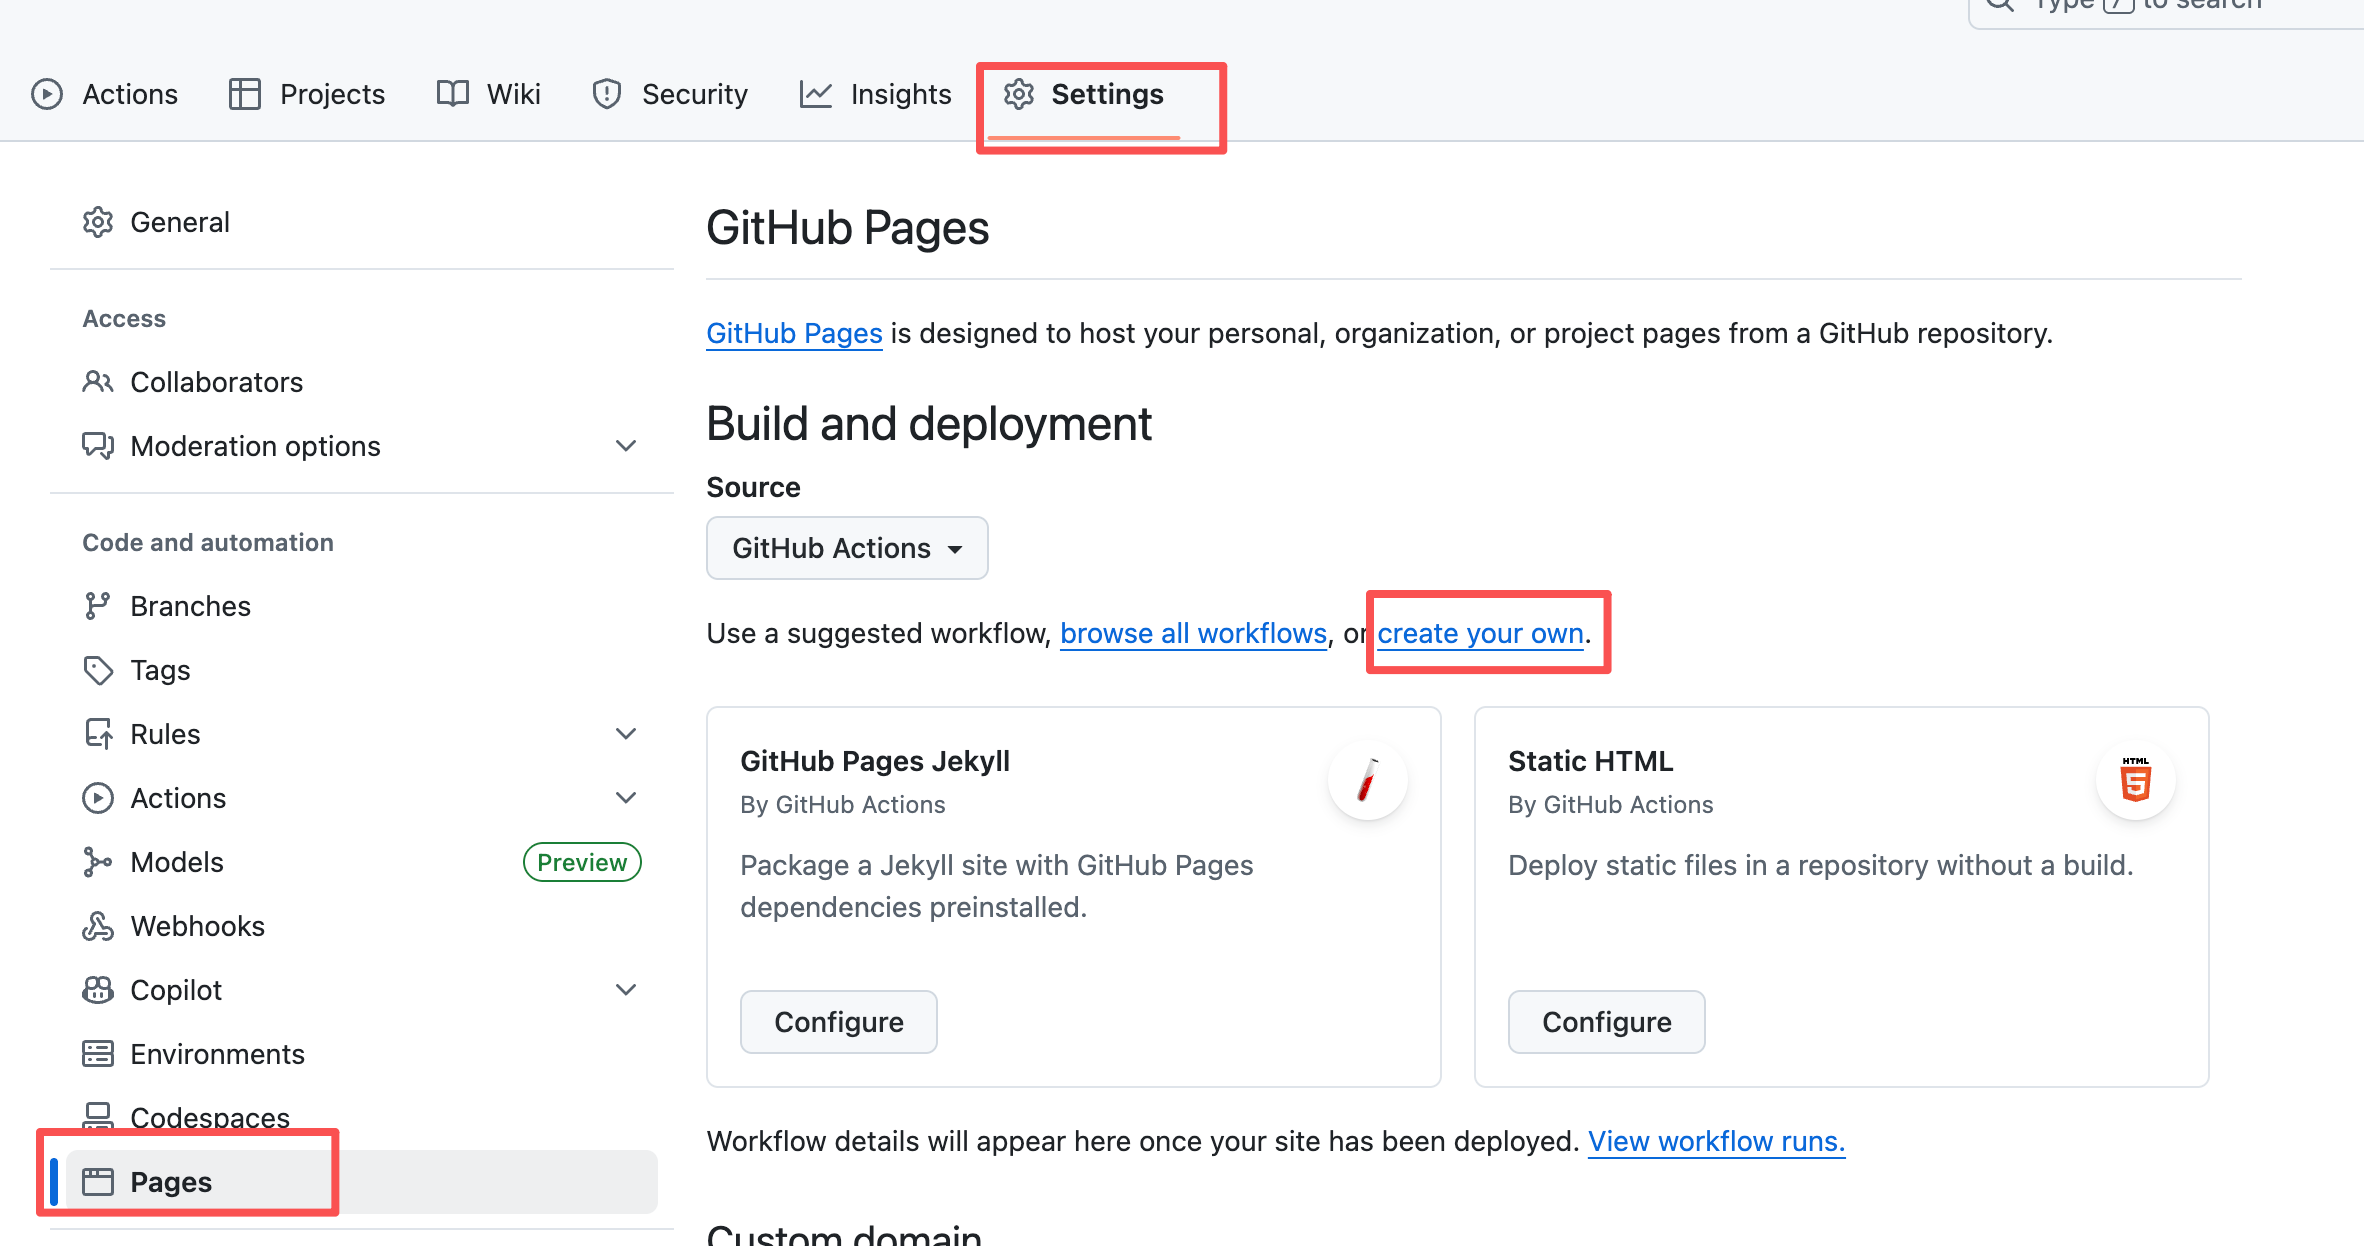Expand the Copilot sidebar section
2364x1246 pixels.
point(626,990)
